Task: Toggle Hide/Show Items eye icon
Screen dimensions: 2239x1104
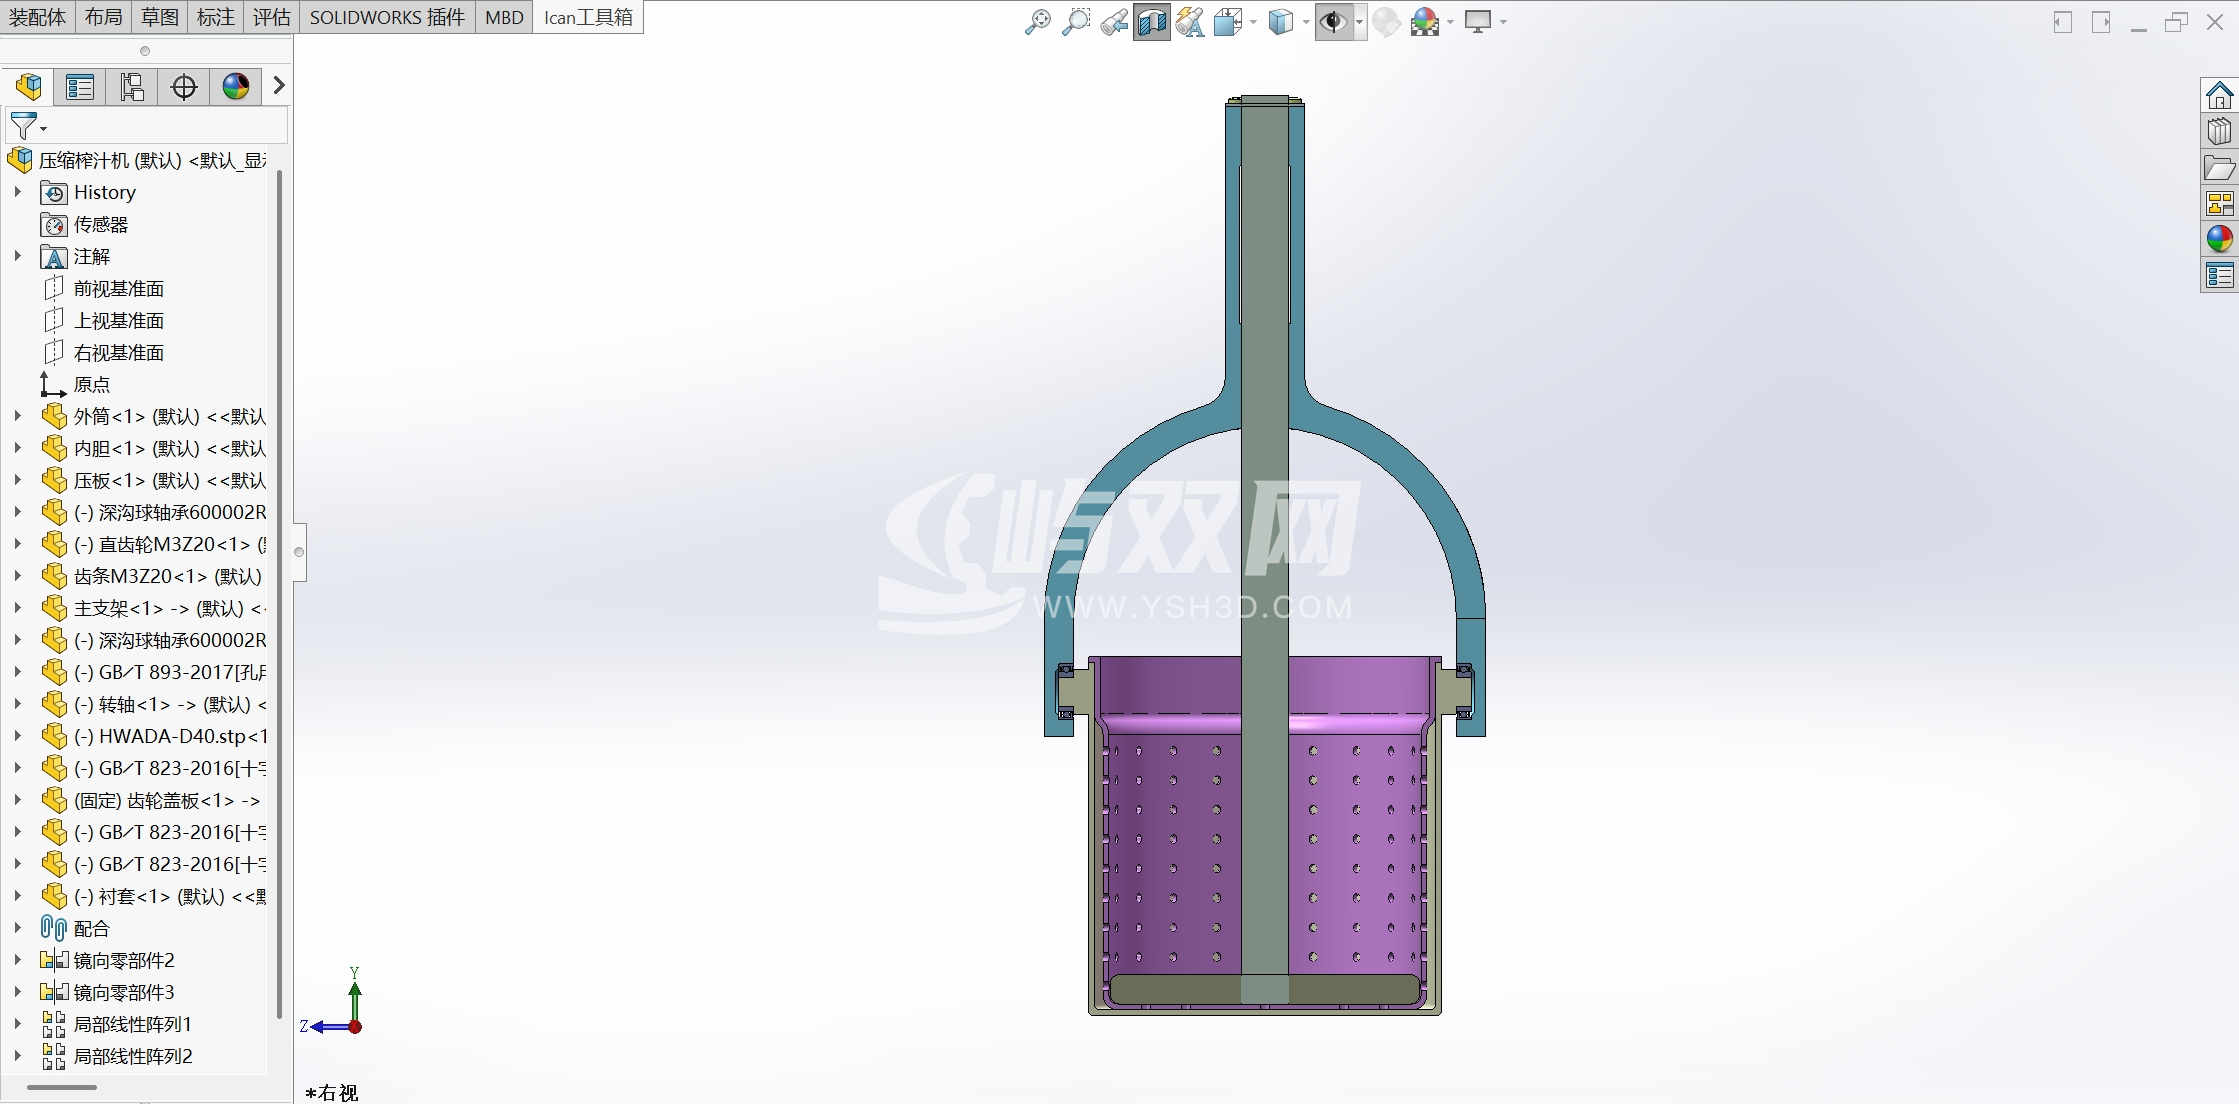Action: tap(1333, 21)
